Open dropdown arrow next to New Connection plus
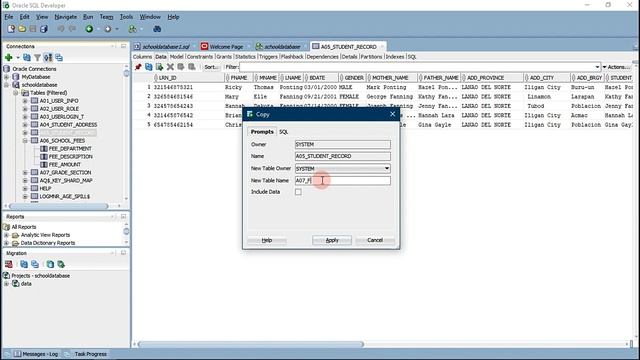Viewport: 640px width, 360px height. pos(18,58)
